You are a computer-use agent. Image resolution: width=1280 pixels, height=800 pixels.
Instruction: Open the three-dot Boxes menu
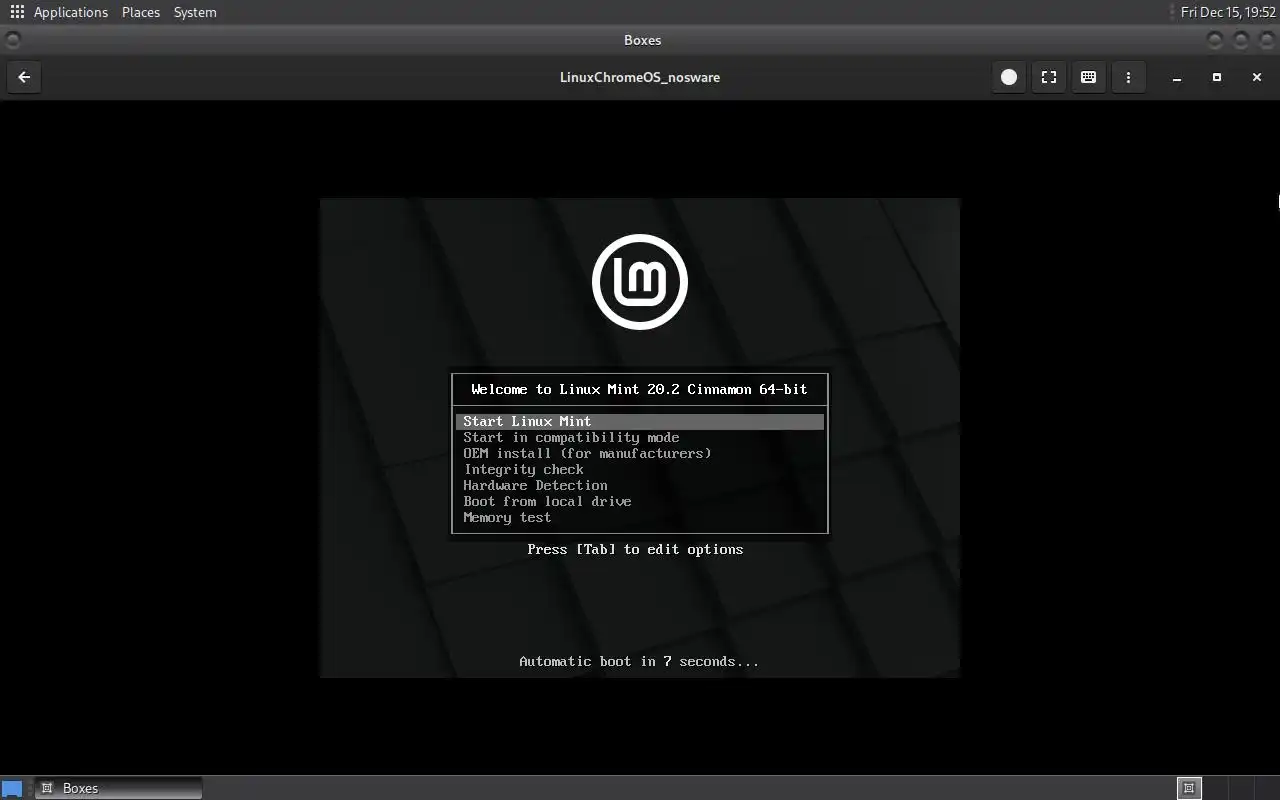tap(1129, 77)
